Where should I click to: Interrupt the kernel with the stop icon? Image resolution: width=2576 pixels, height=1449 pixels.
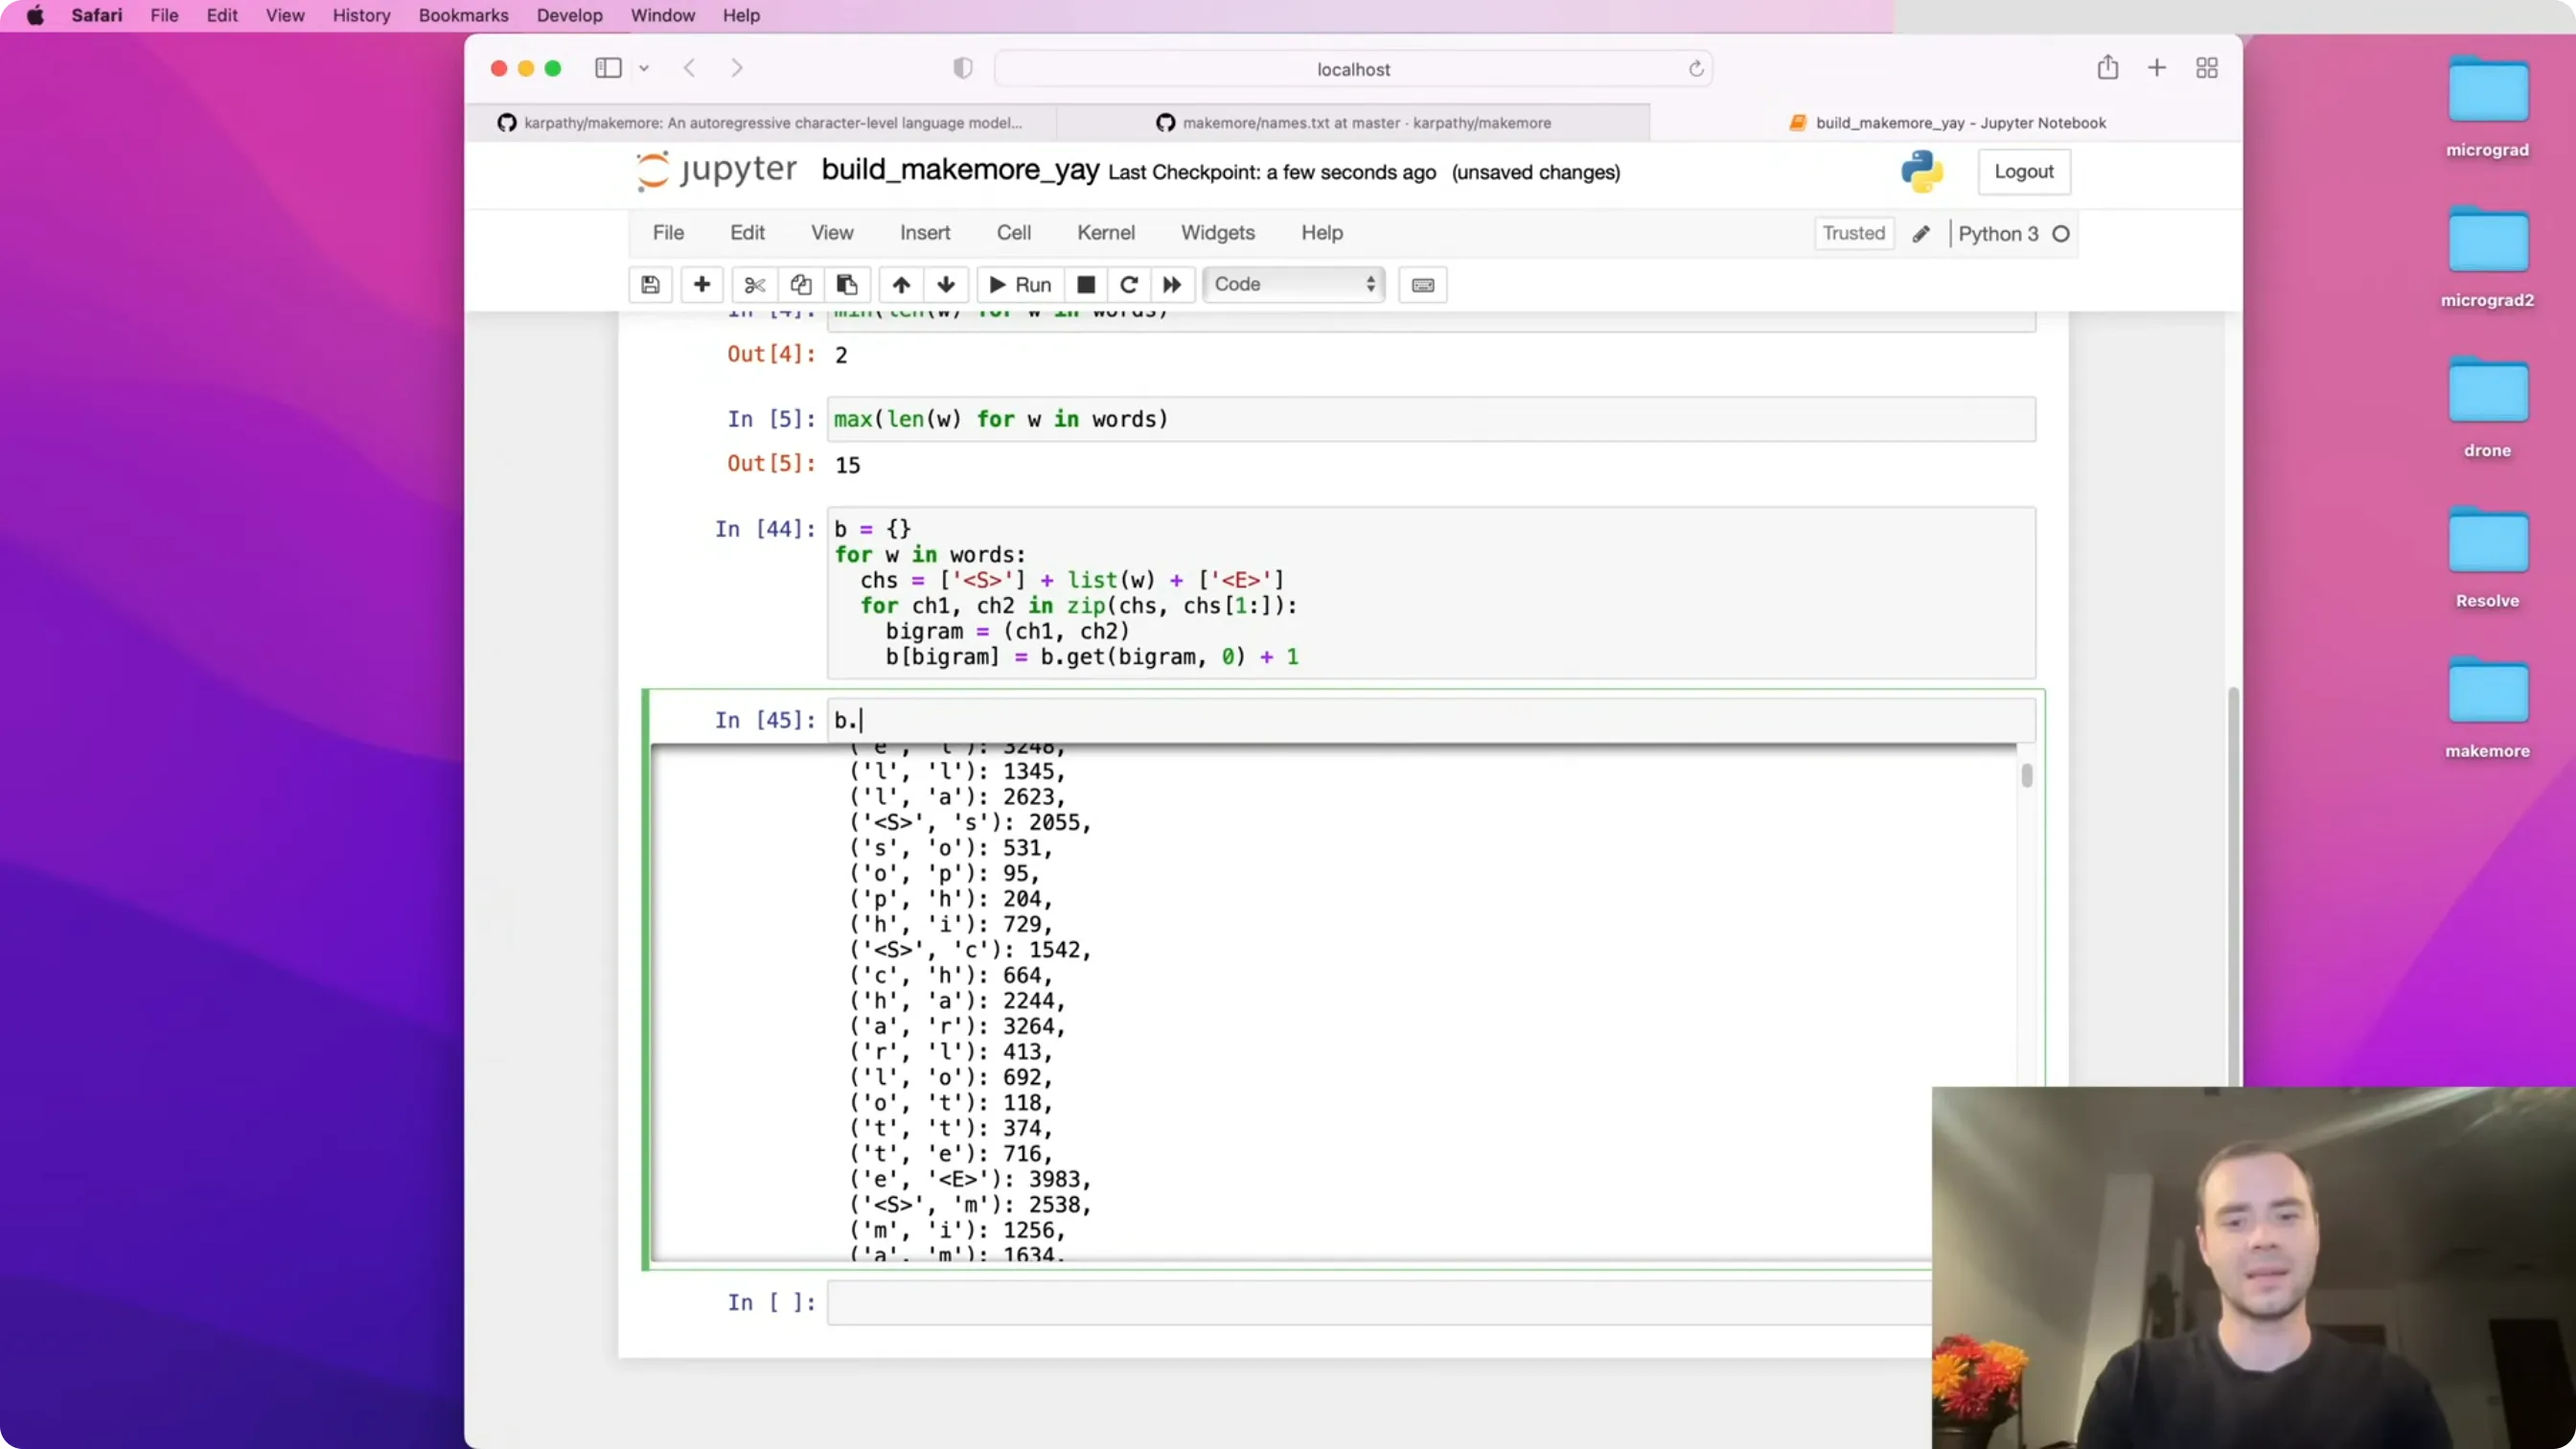pyautogui.click(x=1086, y=285)
